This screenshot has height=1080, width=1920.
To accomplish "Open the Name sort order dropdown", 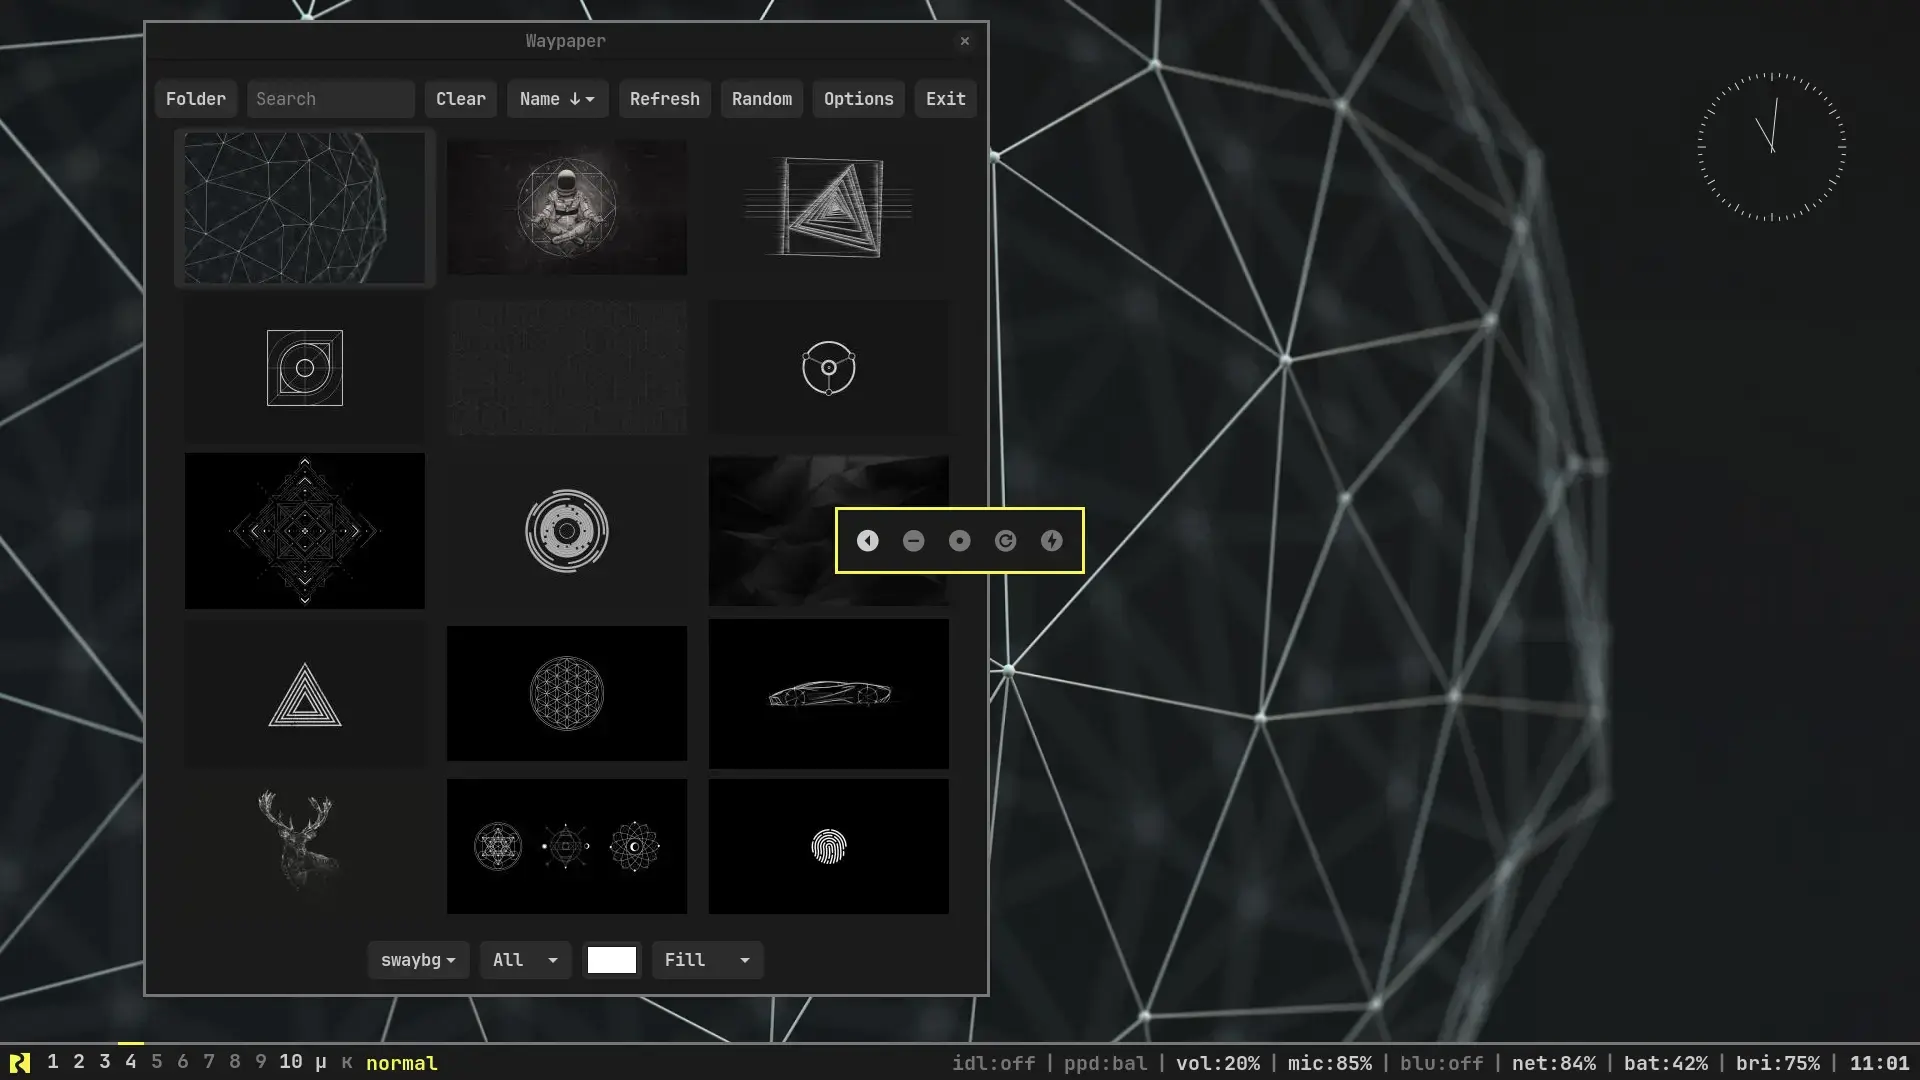I will click(557, 99).
